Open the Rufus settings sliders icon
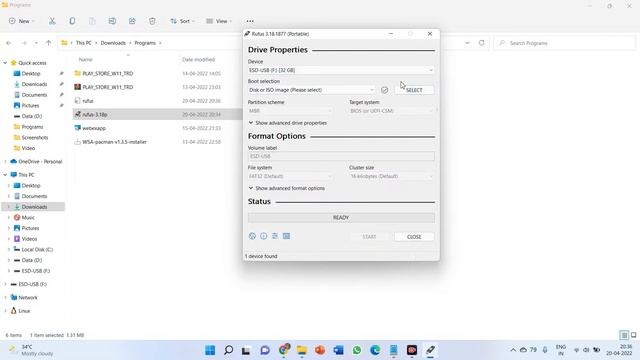Screen dimensions: 640x360 [x=275, y=236]
